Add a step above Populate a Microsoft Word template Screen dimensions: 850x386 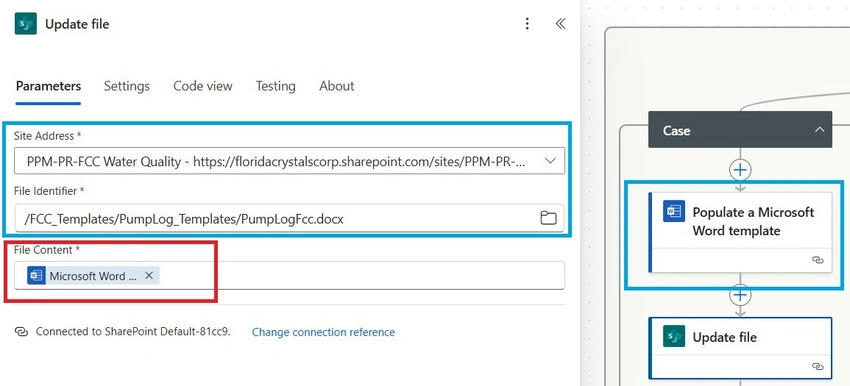pyautogui.click(x=740, y=170)
